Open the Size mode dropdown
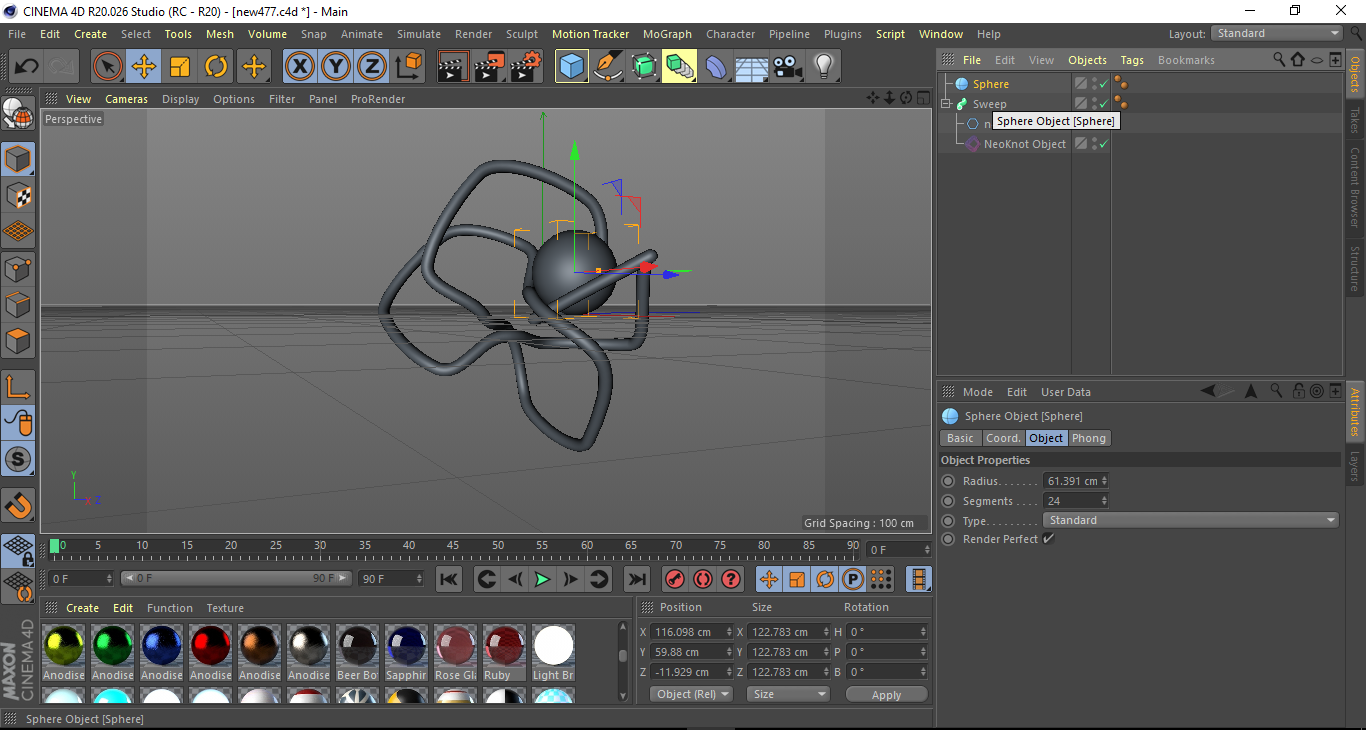This screenshot has width=1366, height=730. pyautogui.click(x=789, y=694)
